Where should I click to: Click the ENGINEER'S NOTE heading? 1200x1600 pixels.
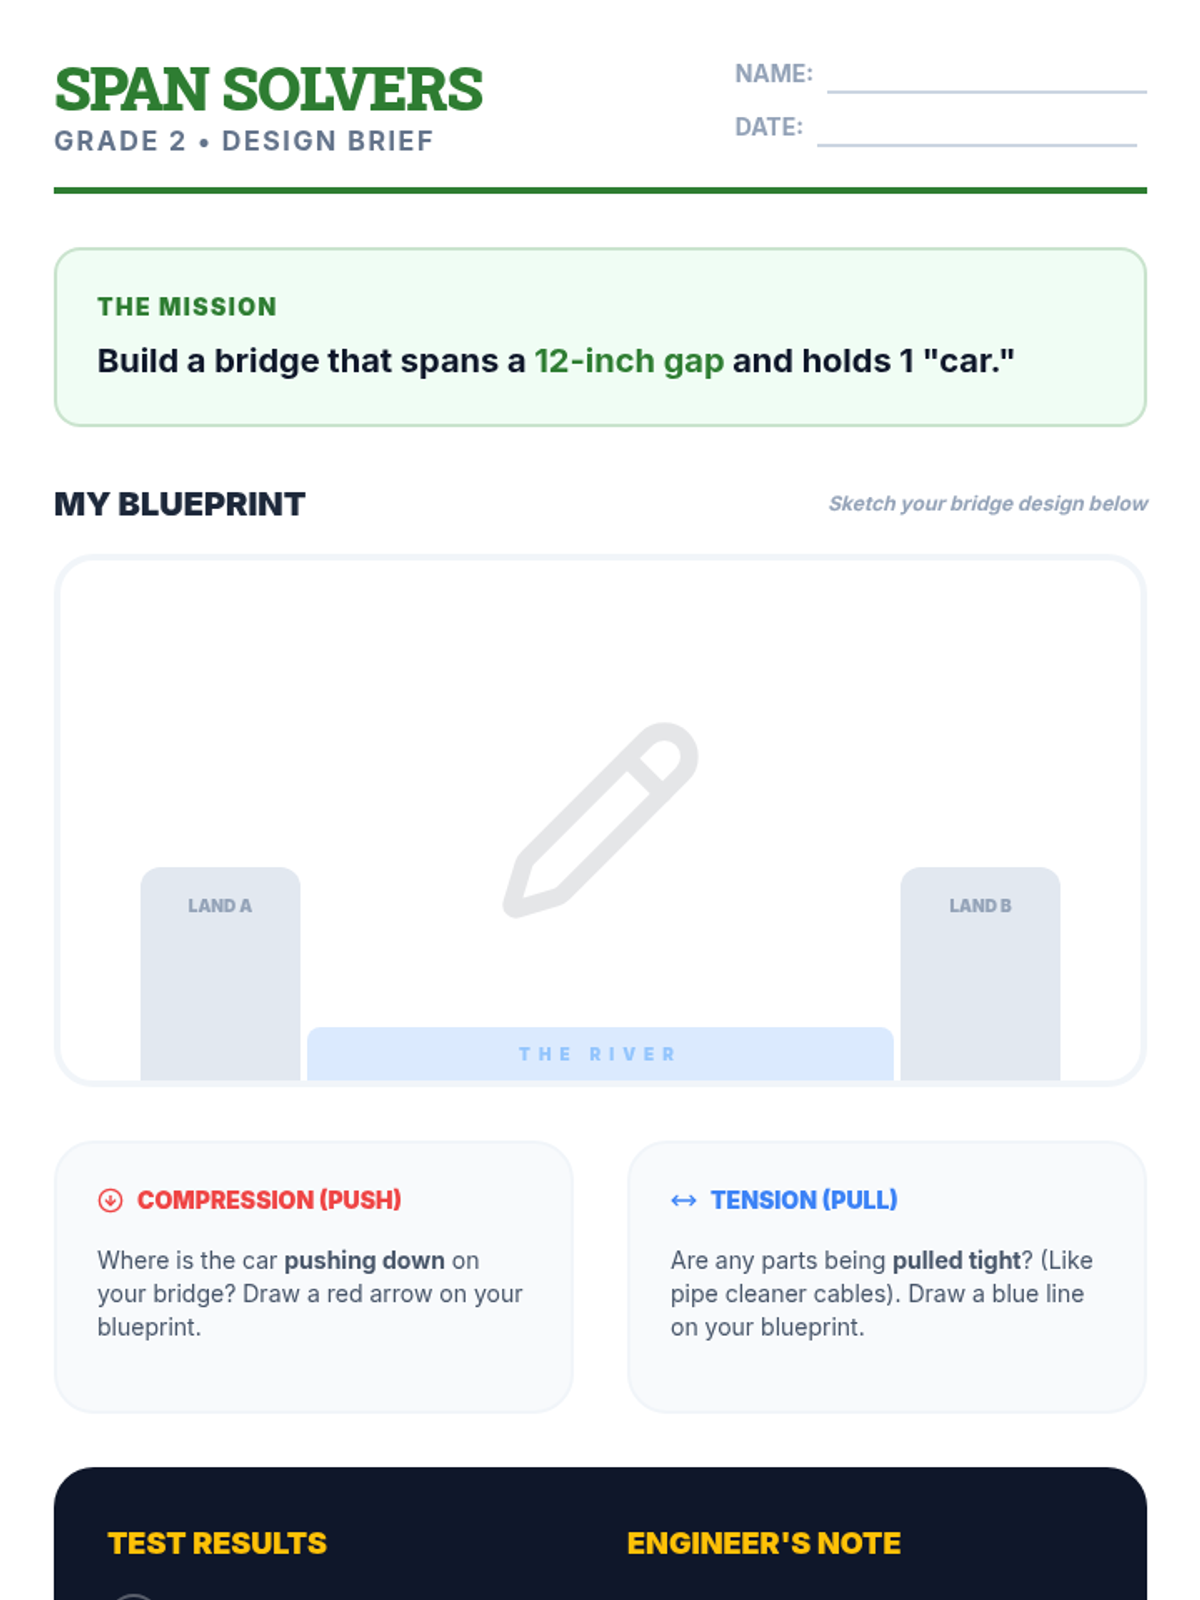764,1544
